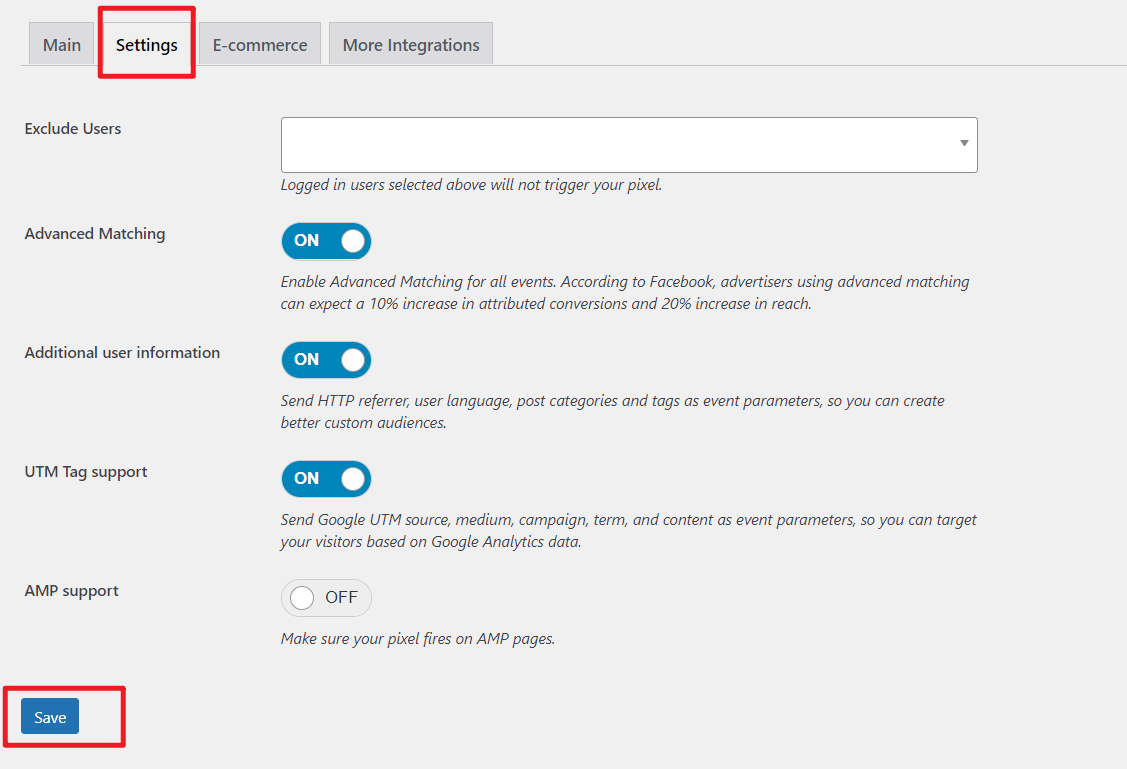The width and height of the screenshot is (1127, 769).
Task: Select the 'UTM Tag support' label
Action: [86, 472]
